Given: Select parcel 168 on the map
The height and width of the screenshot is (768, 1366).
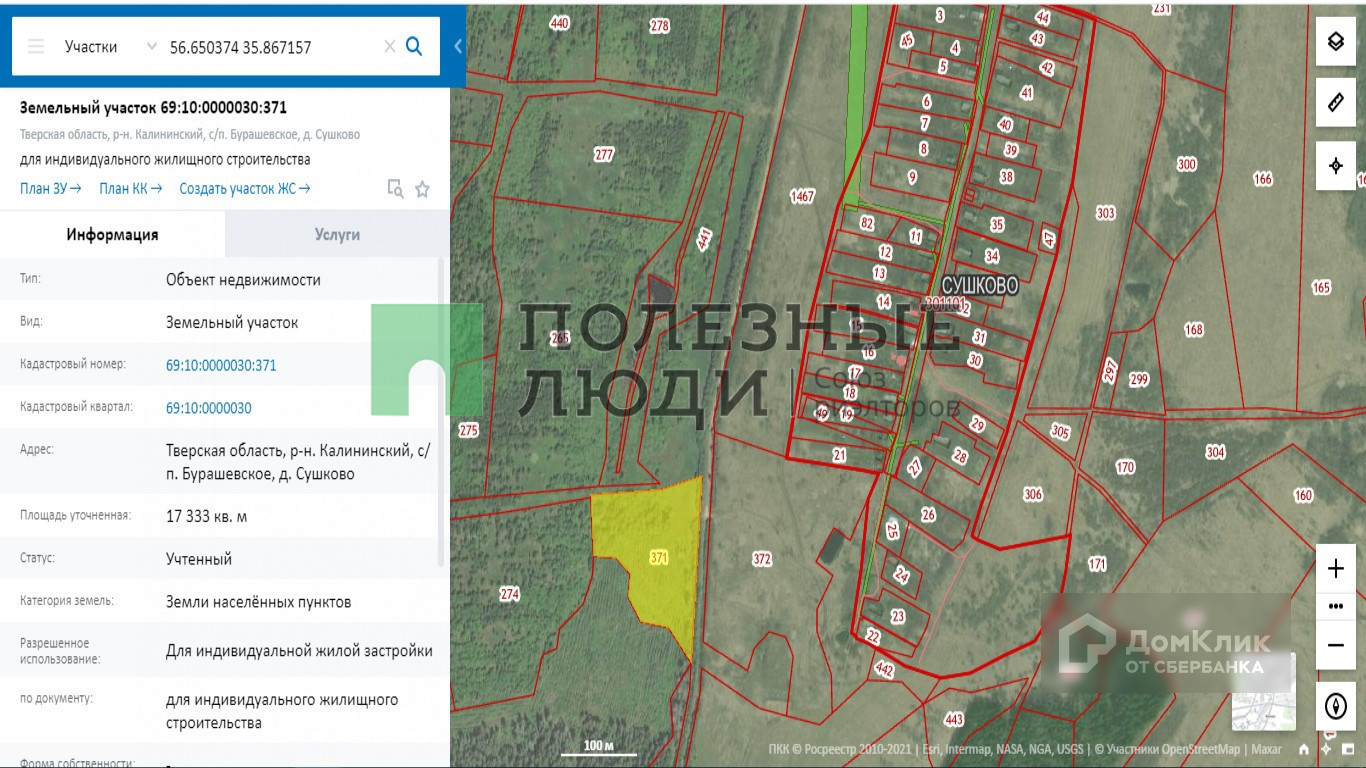Looking at the screenshot, I should (x=1194, y=329).
